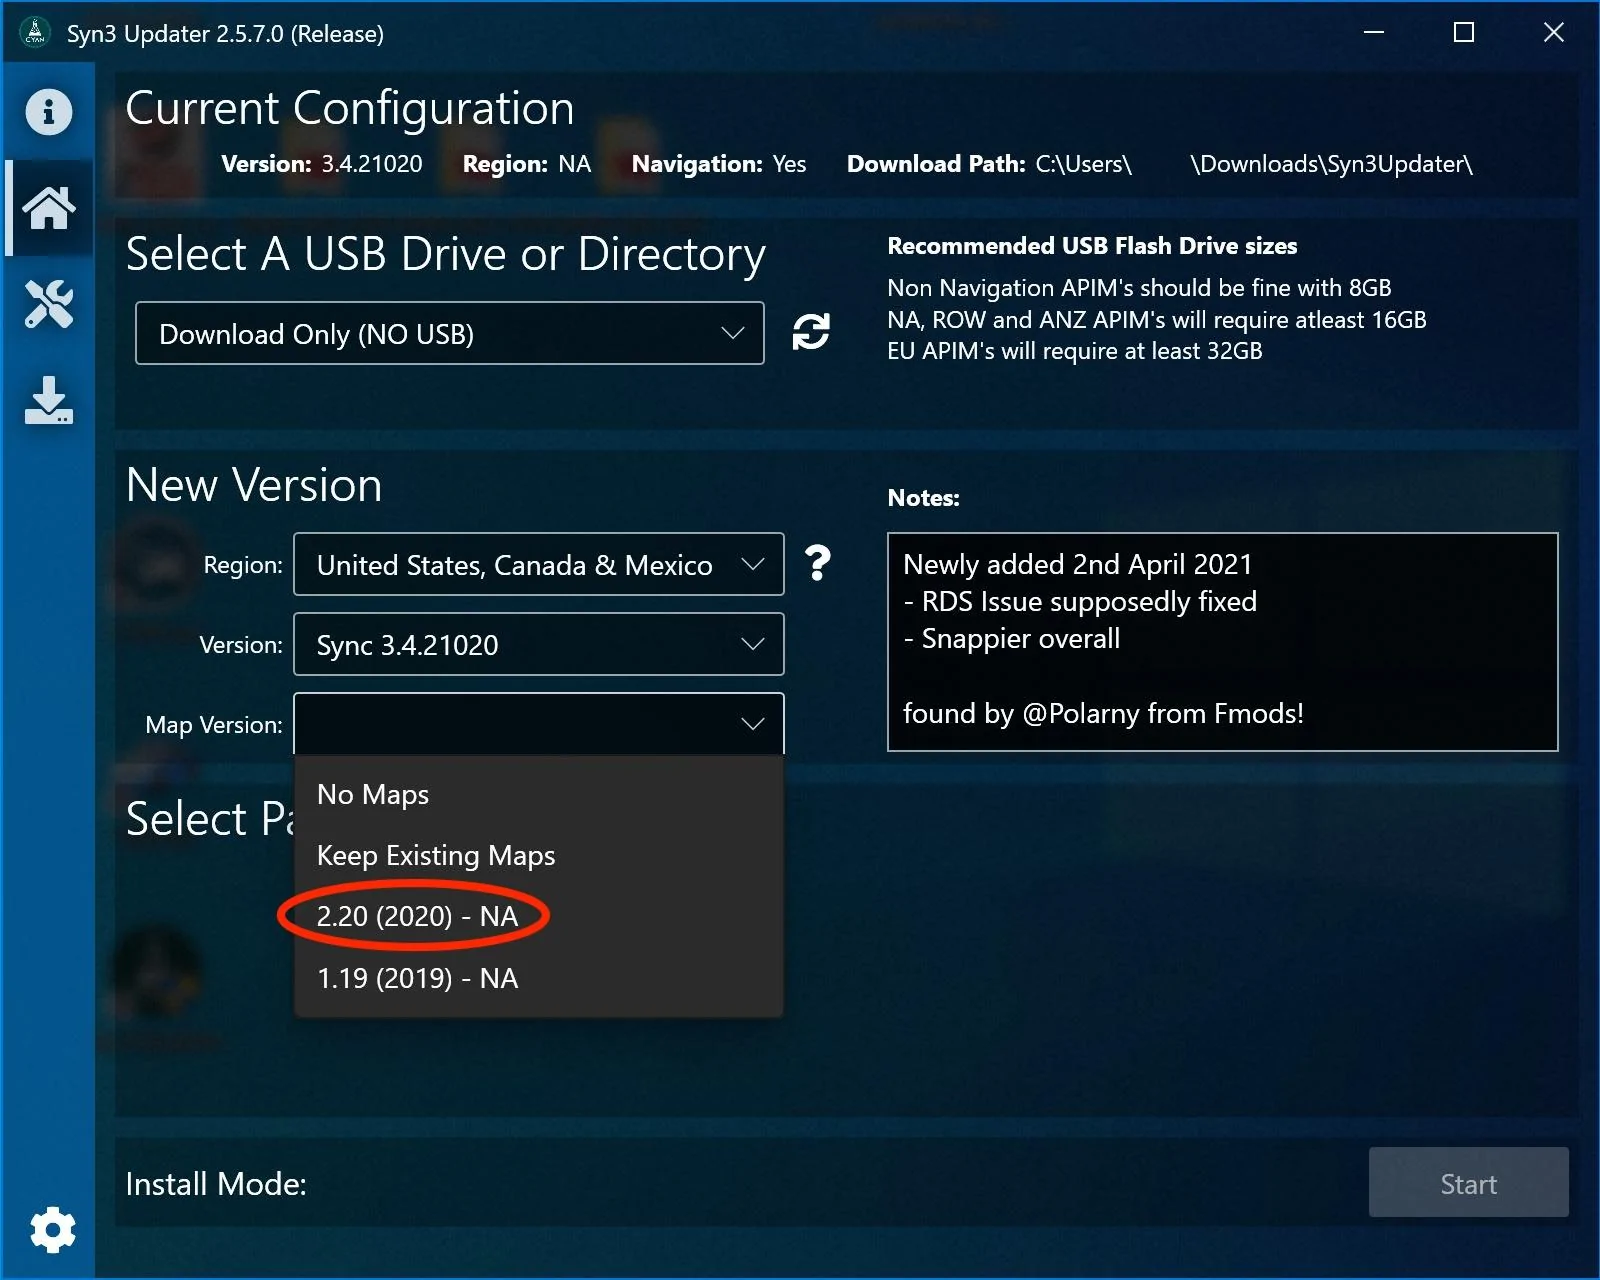Open the Utility tools page in sidebar

click(48, 304)
